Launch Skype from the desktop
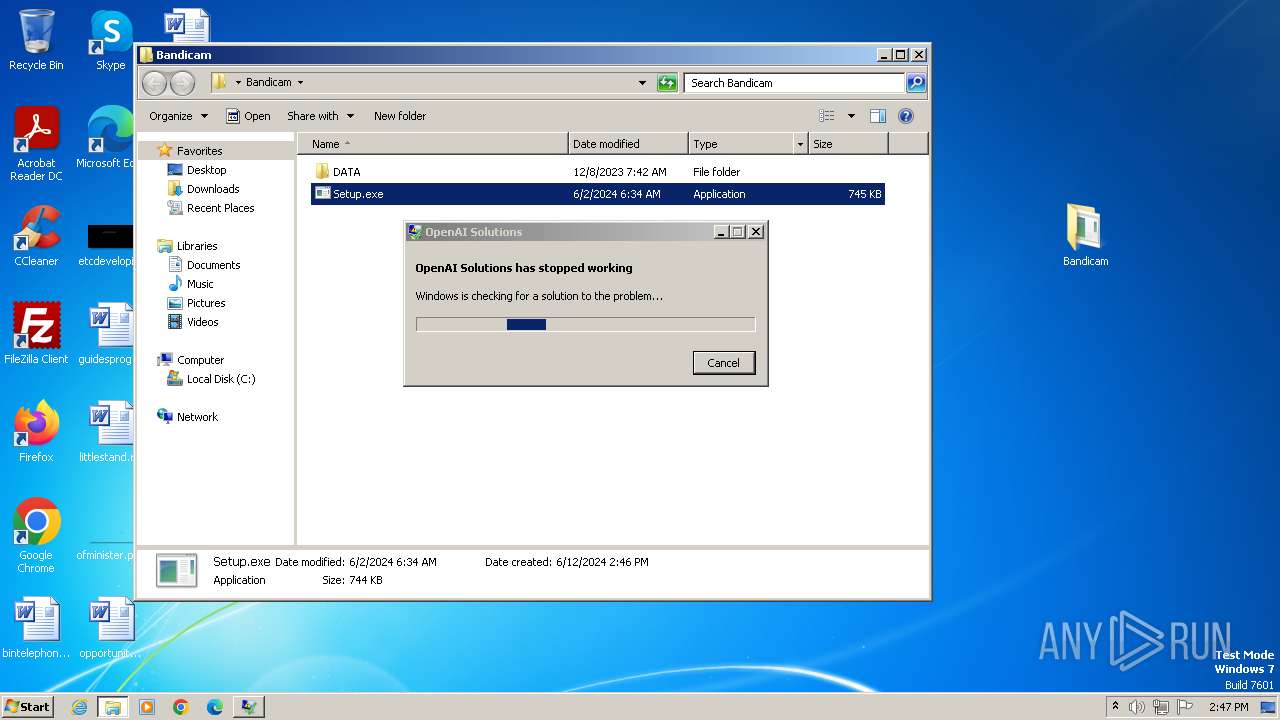 click(x=110, y=40)
